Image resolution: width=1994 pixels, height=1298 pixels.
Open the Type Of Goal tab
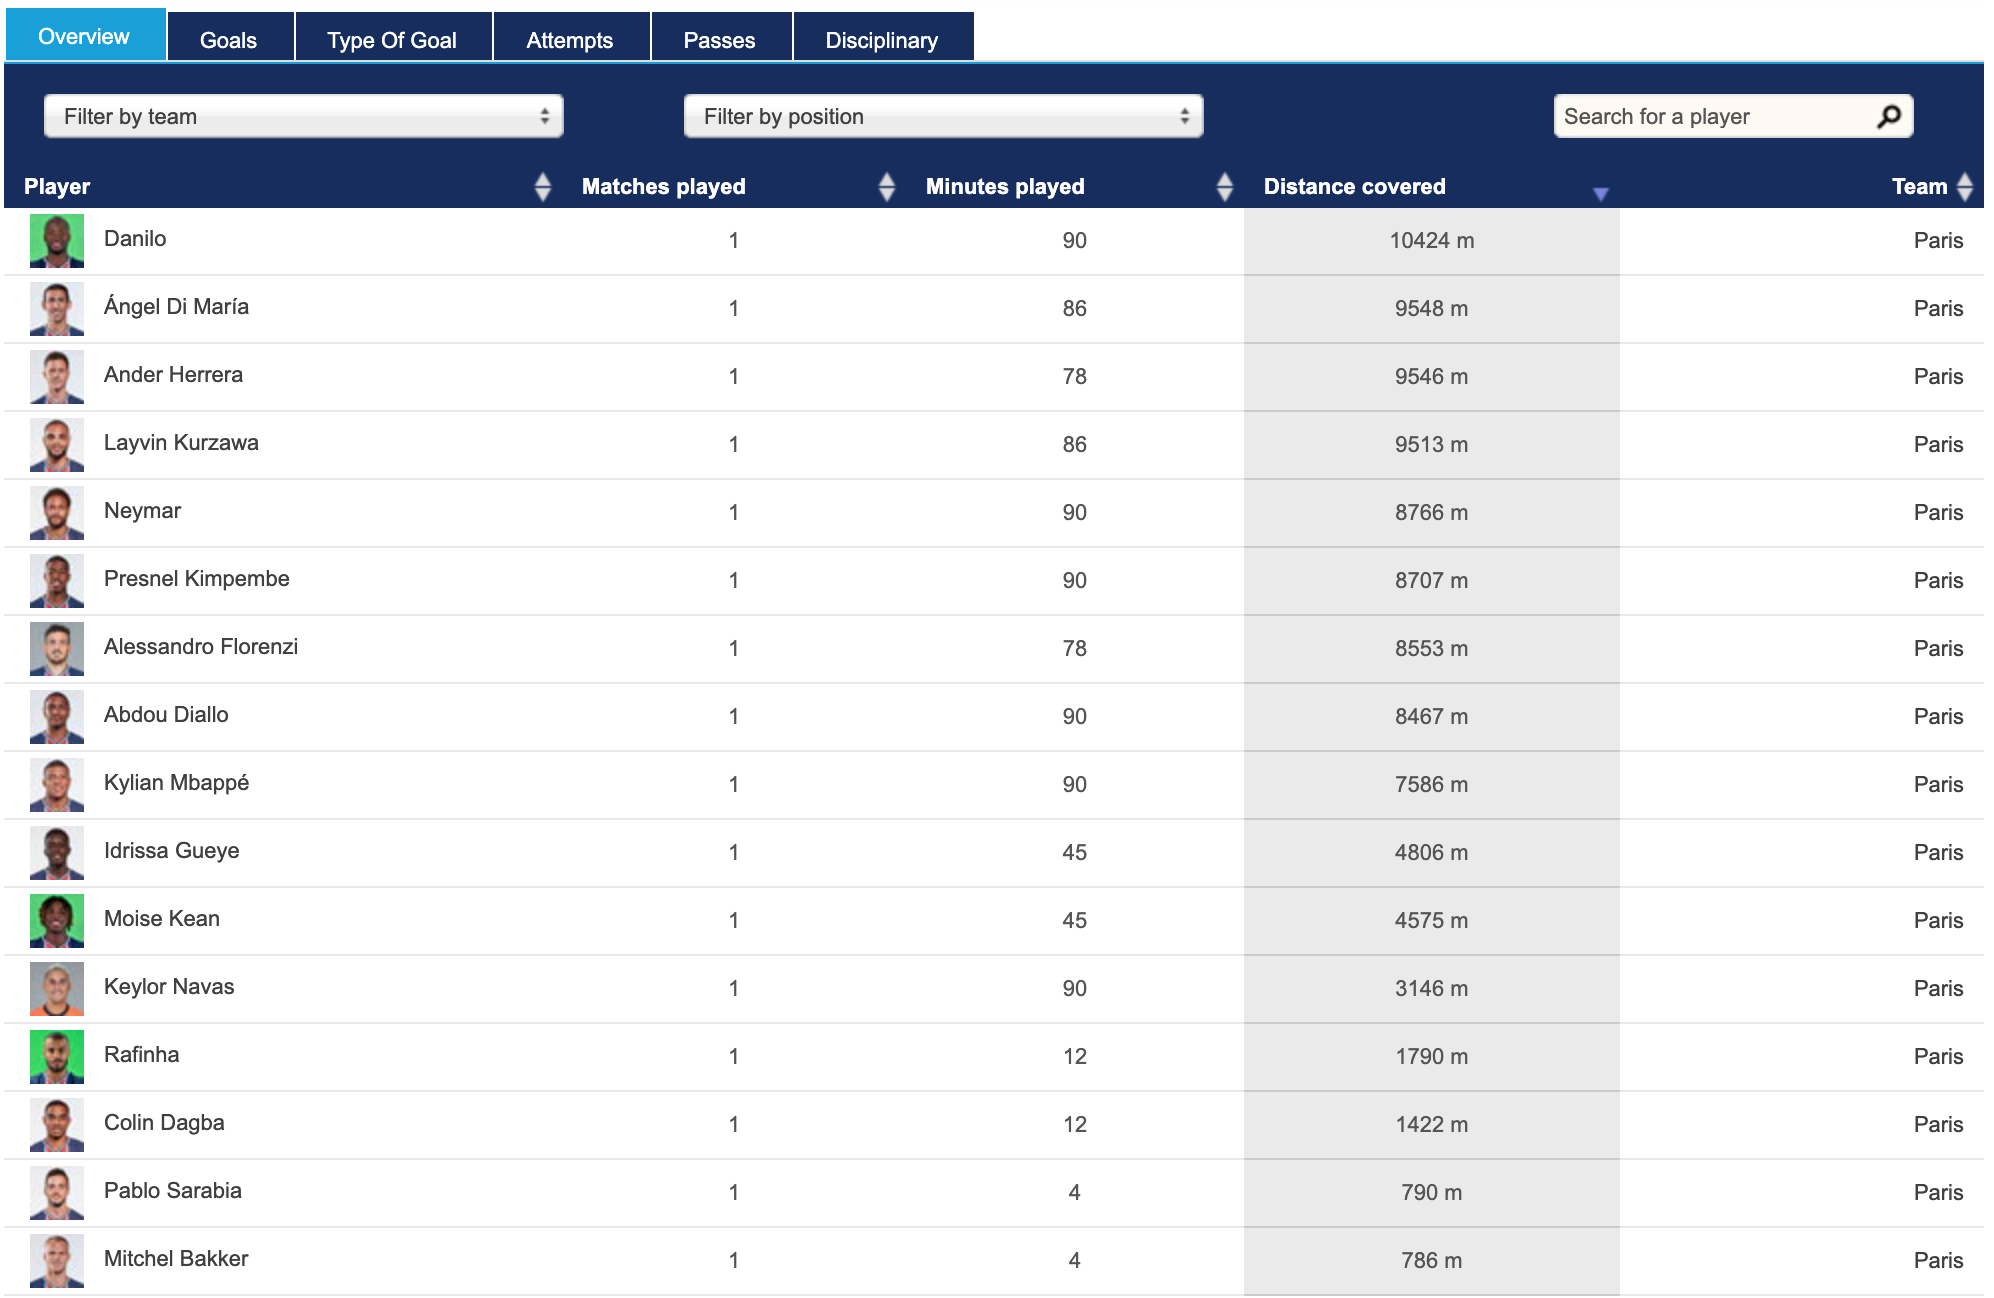tap(392, 40)
